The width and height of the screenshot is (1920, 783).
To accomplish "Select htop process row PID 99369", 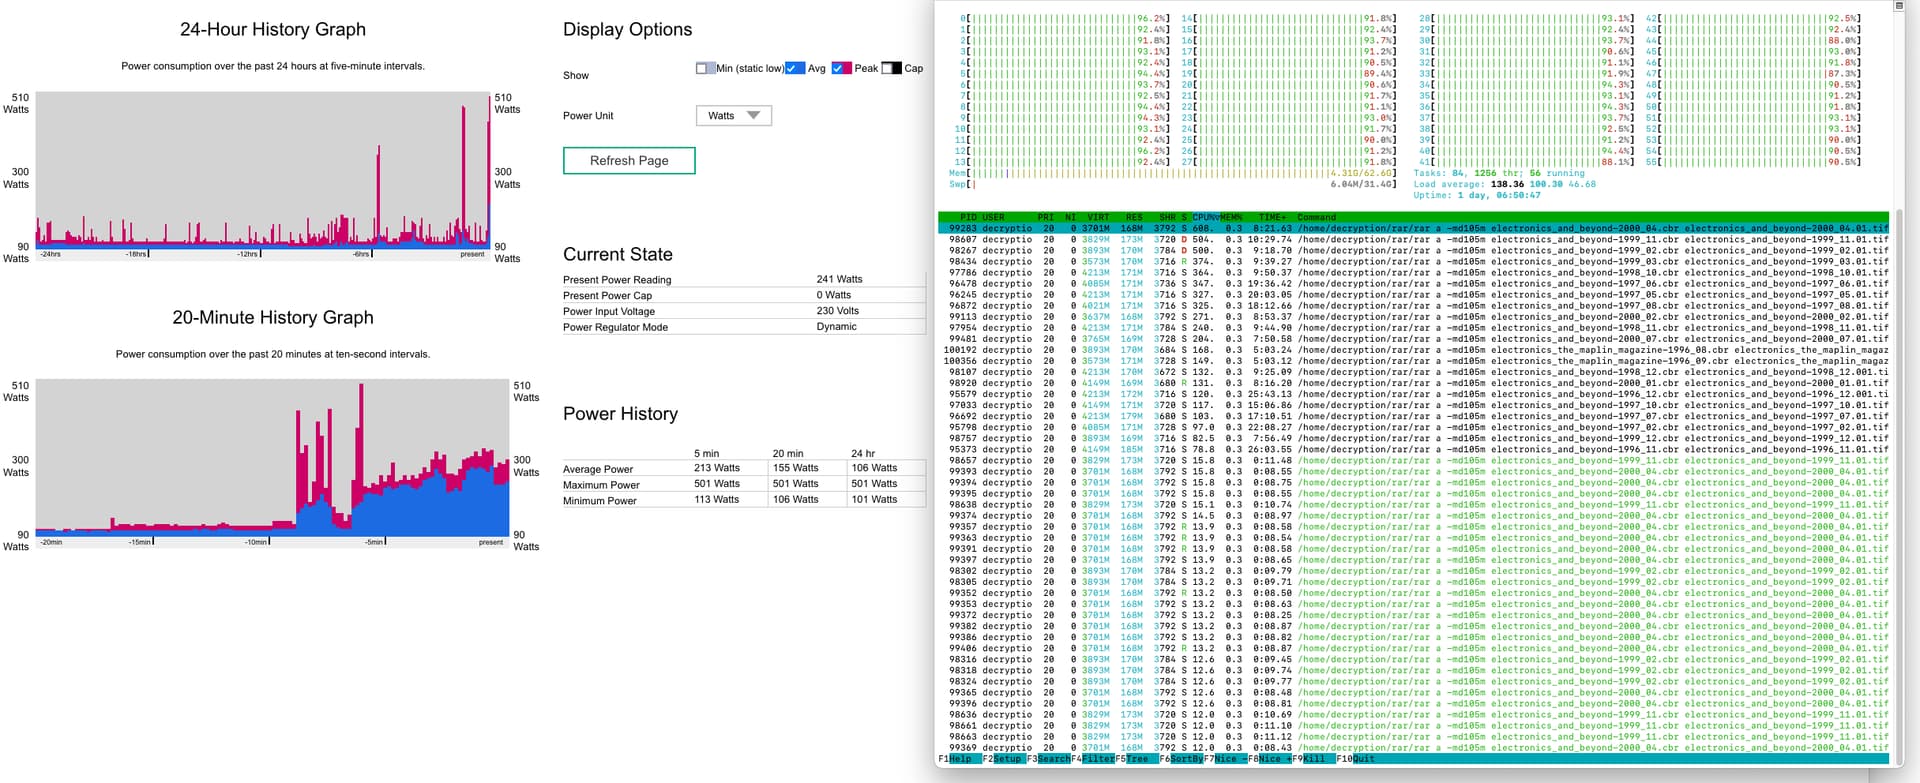I will click(x=1413, y=748).
